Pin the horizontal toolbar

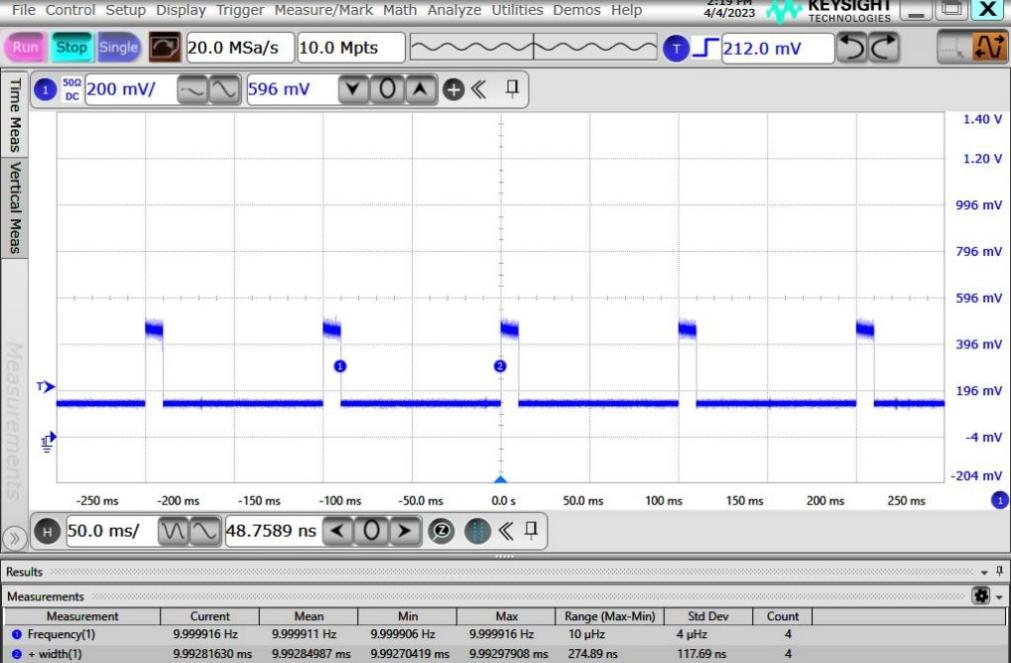(x=531, y=530)
